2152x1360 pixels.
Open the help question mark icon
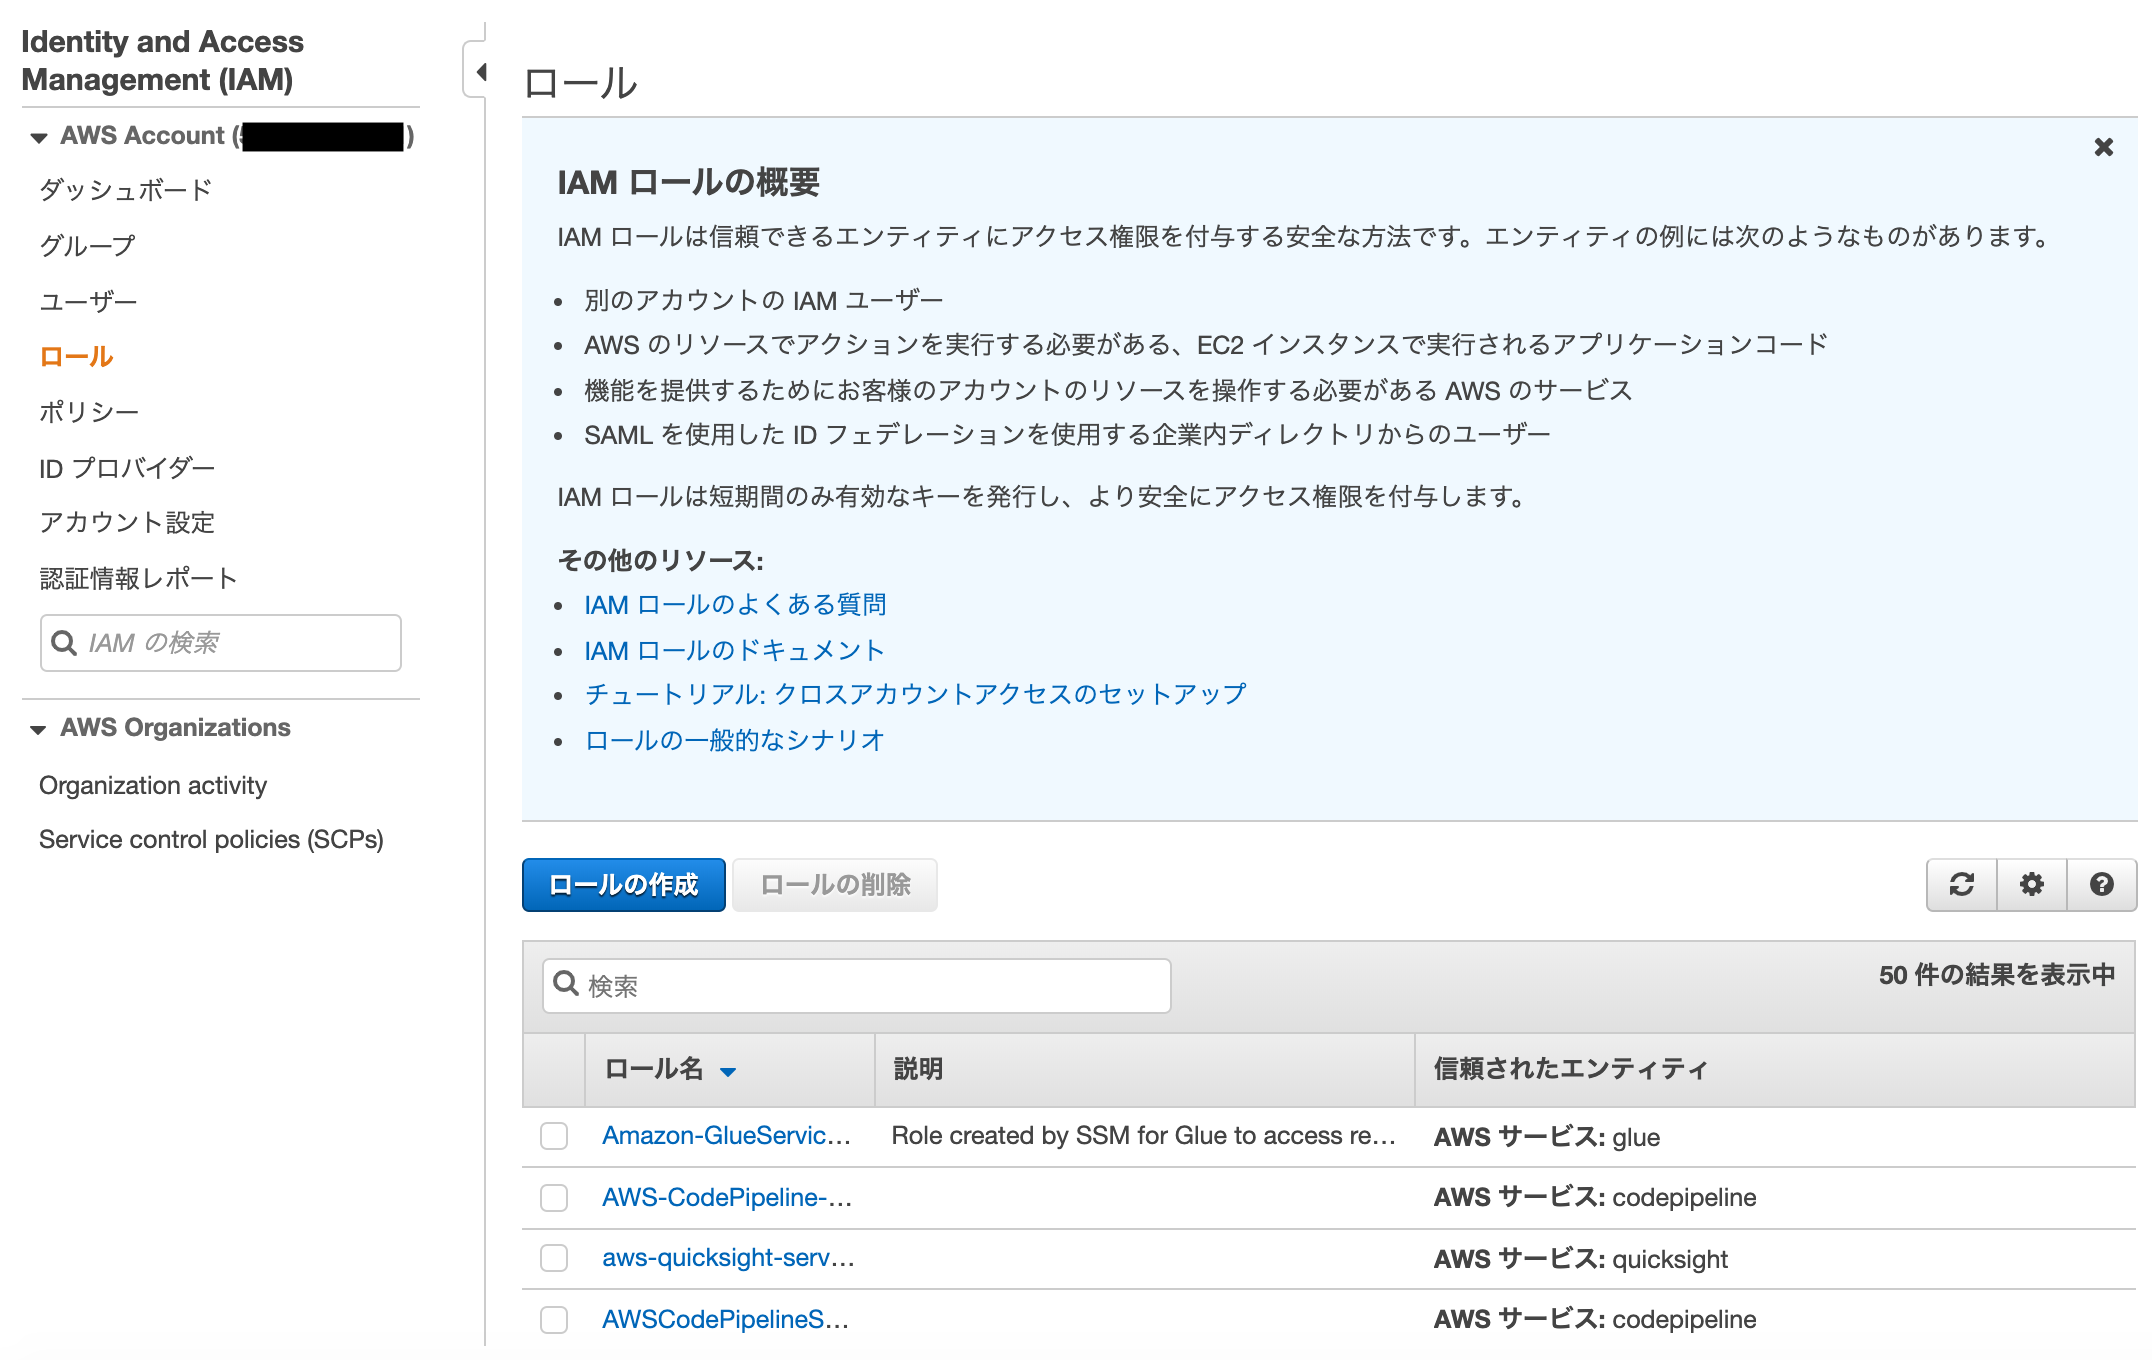2101,884
